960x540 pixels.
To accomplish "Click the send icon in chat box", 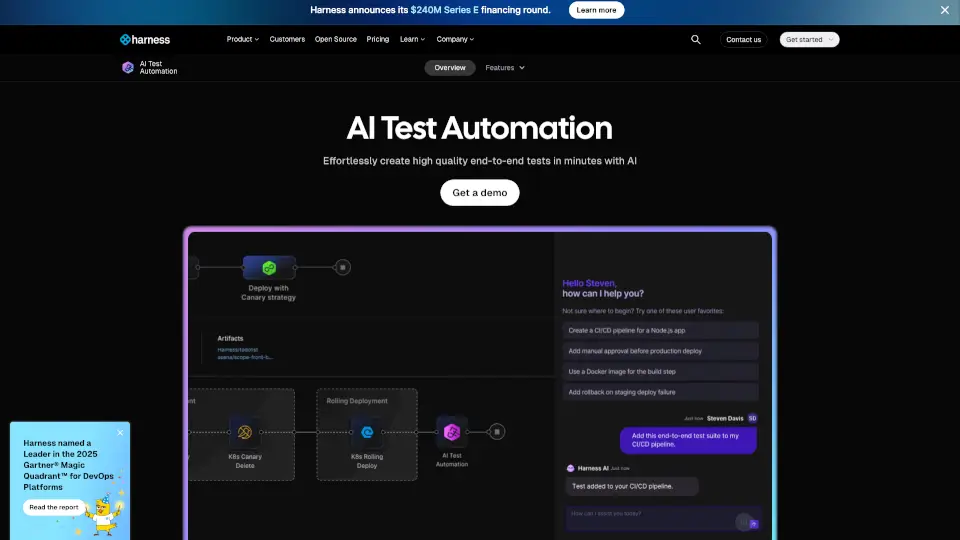I will point(754,523).
